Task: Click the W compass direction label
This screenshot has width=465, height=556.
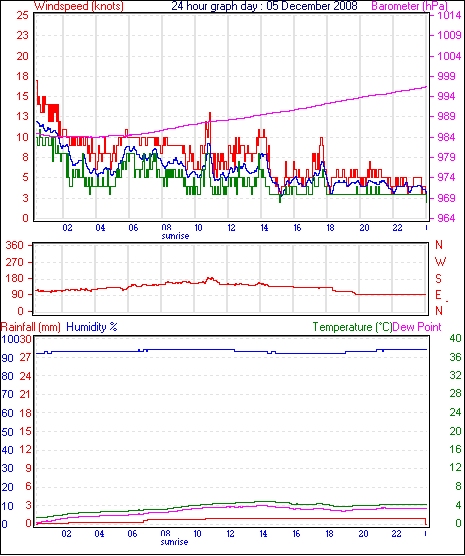Action: pos(440,262)
